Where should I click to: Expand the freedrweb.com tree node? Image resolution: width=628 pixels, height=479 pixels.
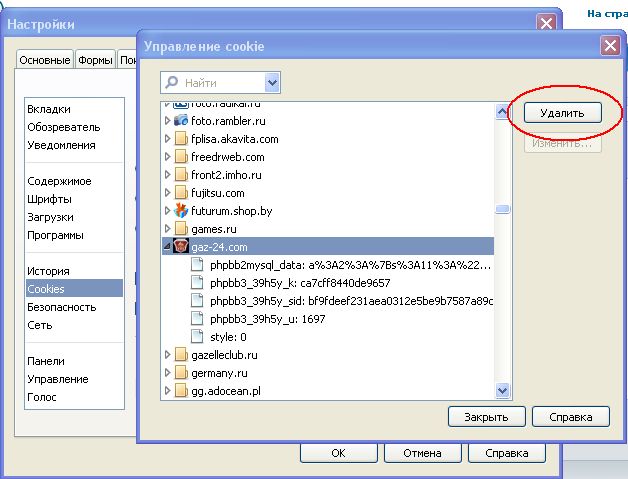(168, 157)
